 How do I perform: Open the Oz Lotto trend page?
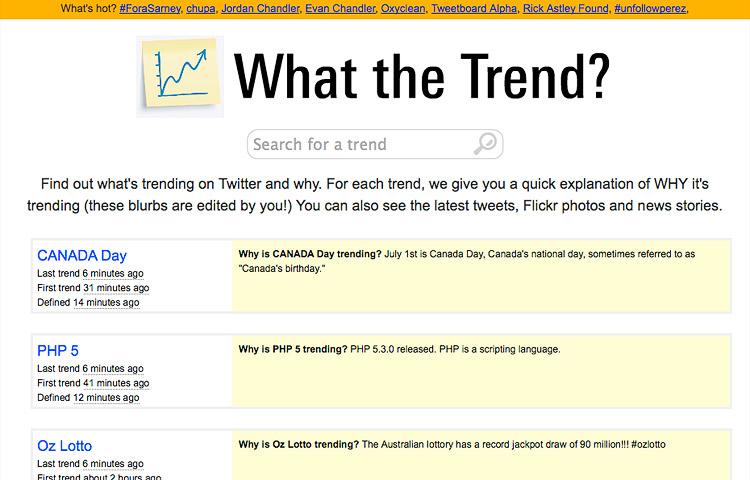coord(65,446)
